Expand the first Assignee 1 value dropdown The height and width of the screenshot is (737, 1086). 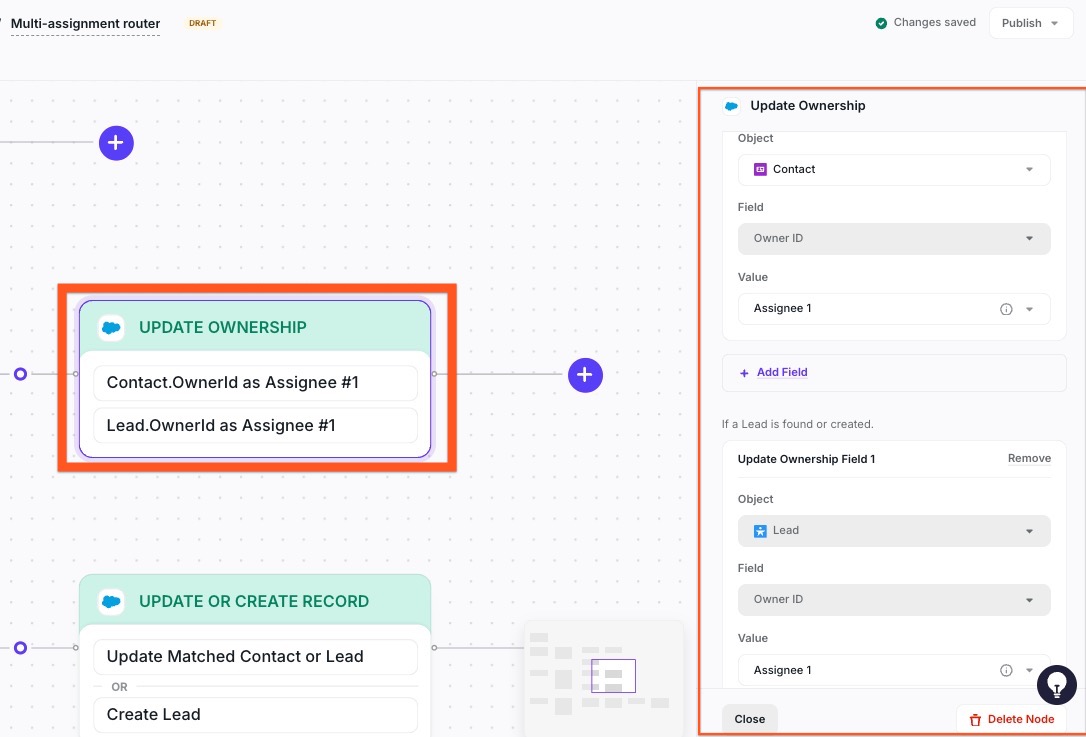(x=1030, y=309)
